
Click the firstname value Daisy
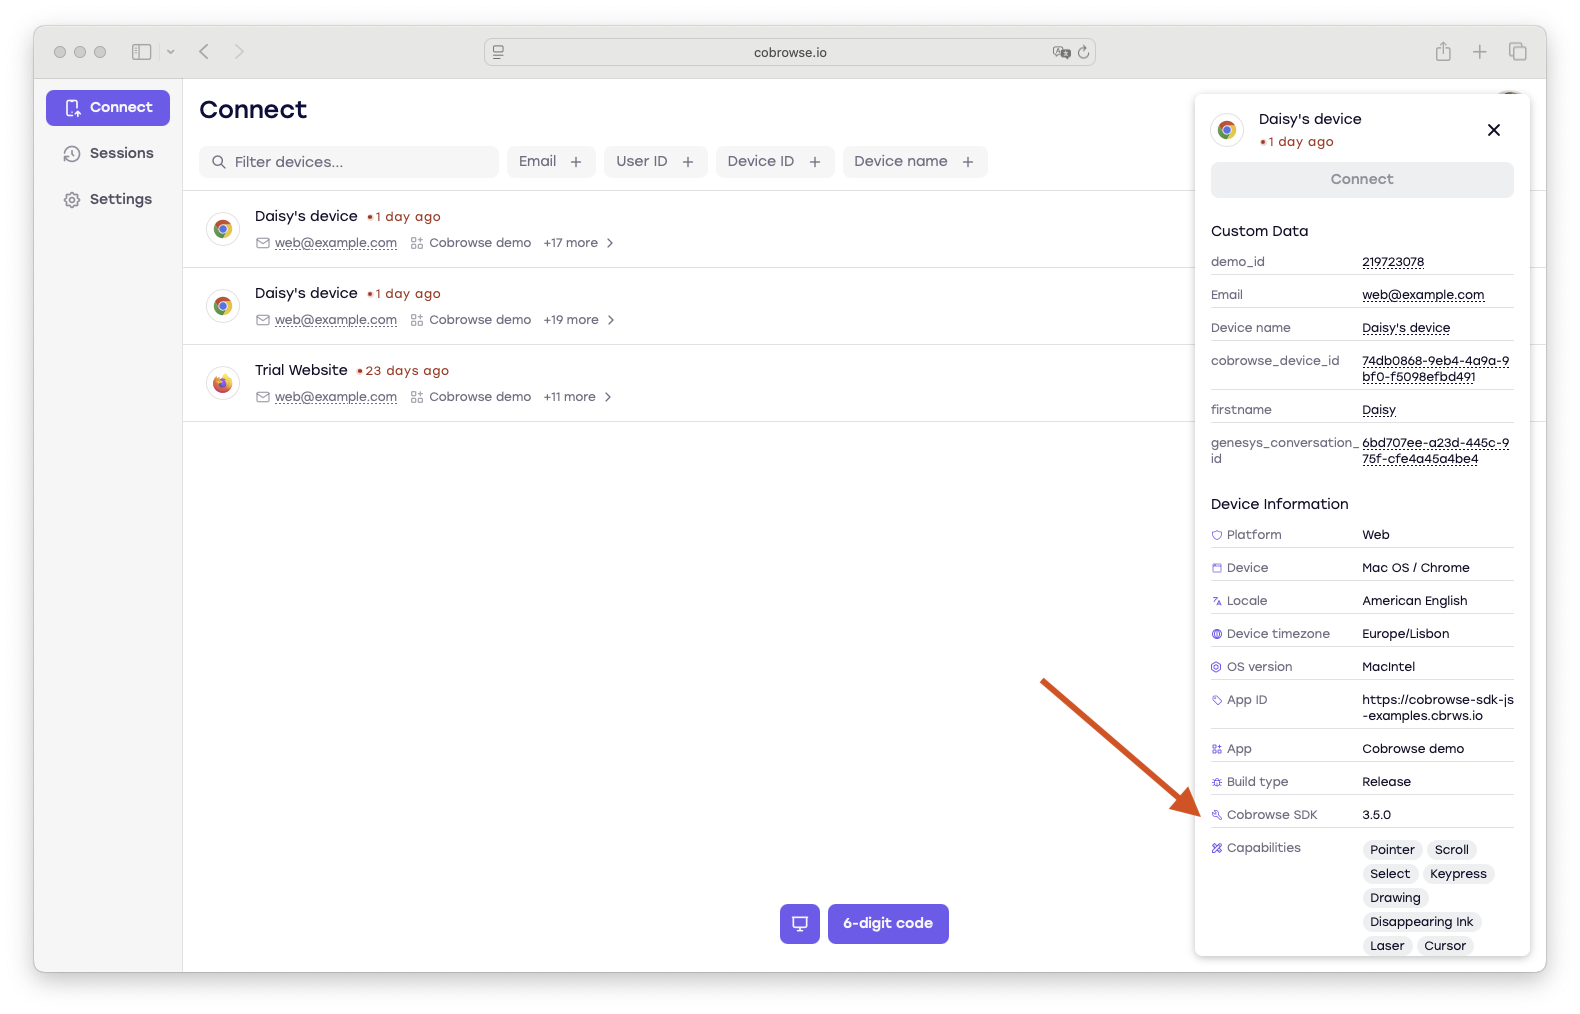[x=1379, y=410]
